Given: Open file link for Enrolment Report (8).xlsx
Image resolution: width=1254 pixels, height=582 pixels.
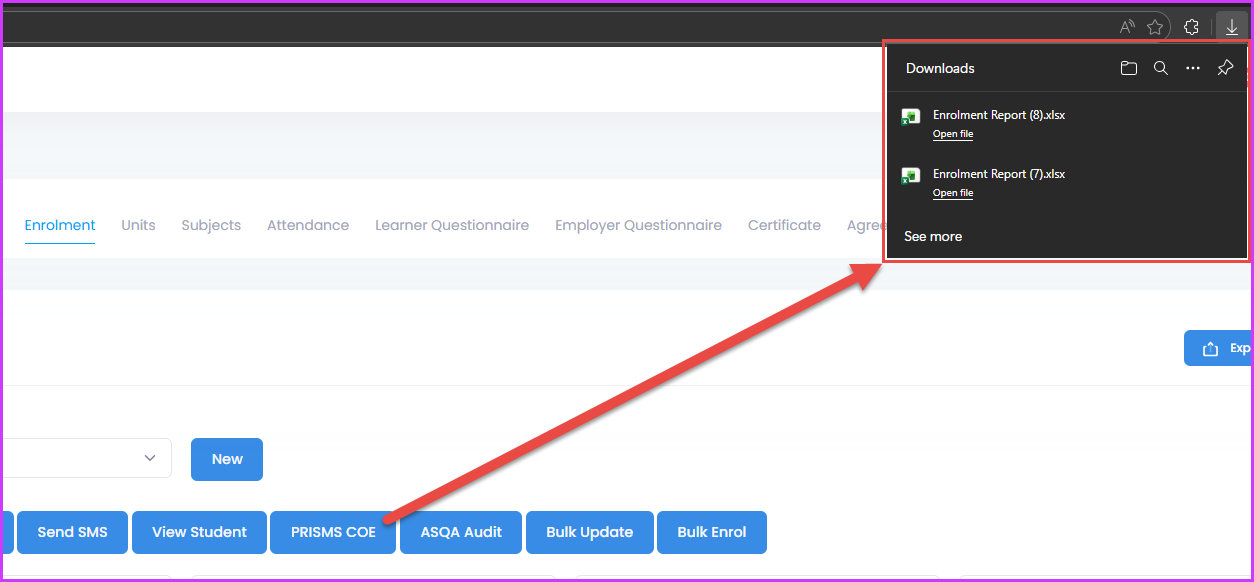Looking at the screenshot, I should point(952,134).
